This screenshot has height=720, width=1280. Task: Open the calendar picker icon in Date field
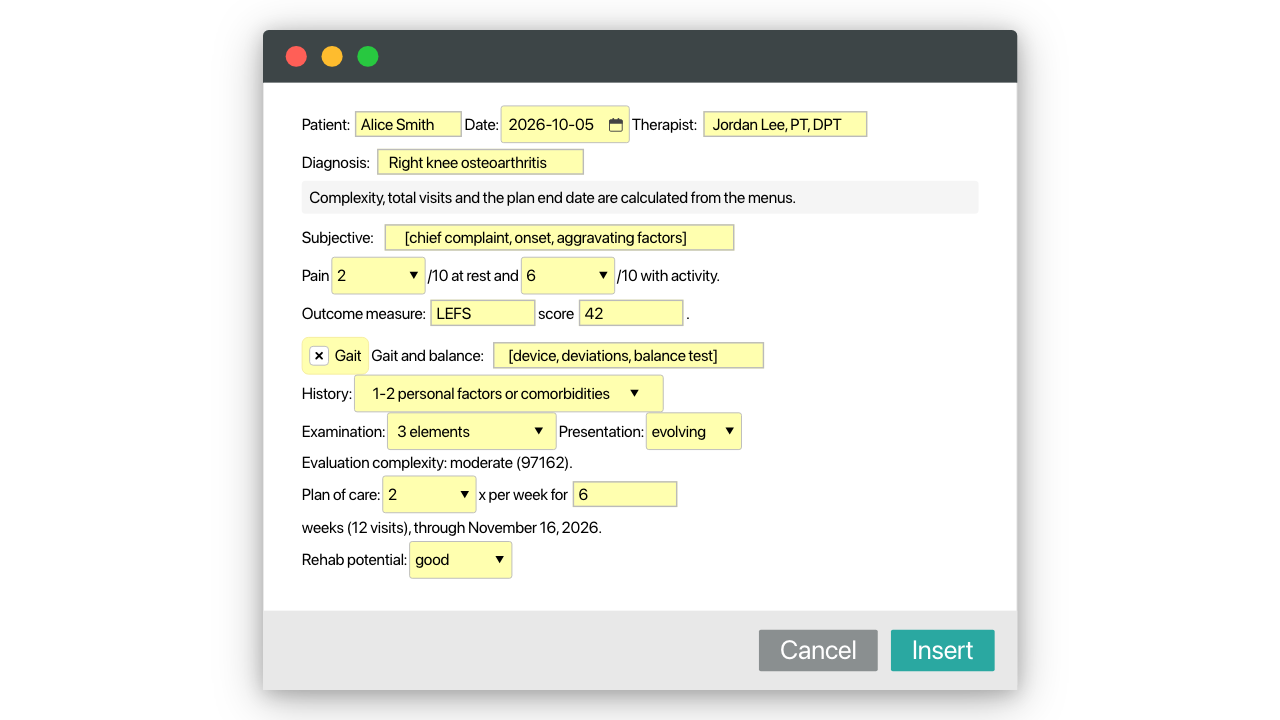point(616,125)
